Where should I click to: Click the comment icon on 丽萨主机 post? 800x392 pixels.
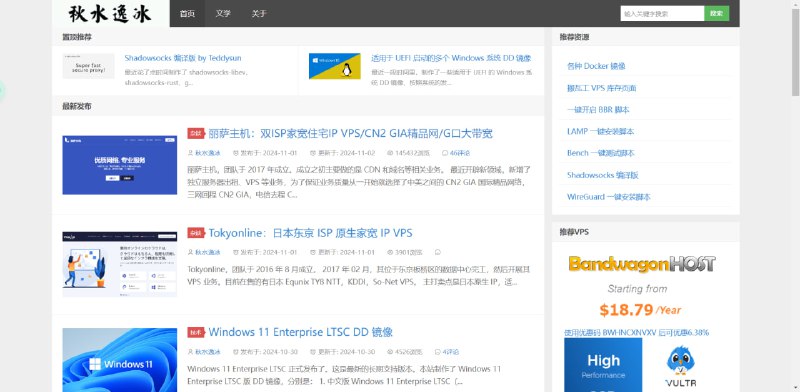[x=445, y=153]
